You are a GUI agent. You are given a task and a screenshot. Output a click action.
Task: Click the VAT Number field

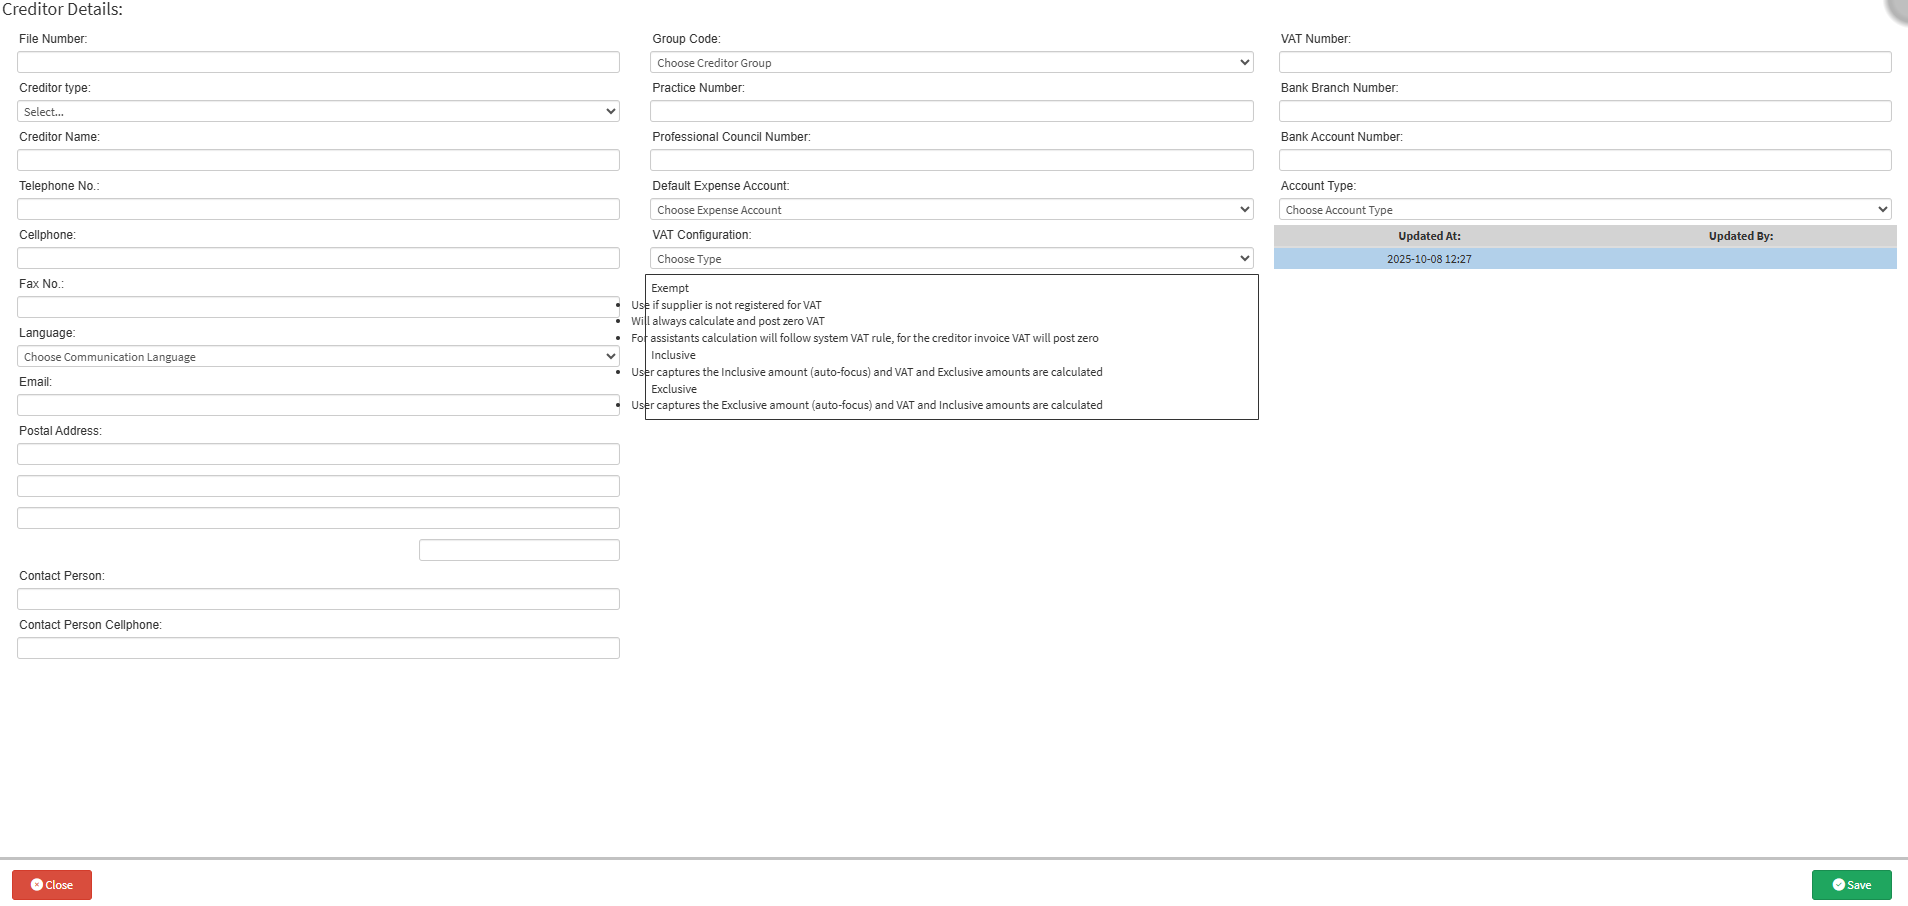click(x=1584, y=62)
